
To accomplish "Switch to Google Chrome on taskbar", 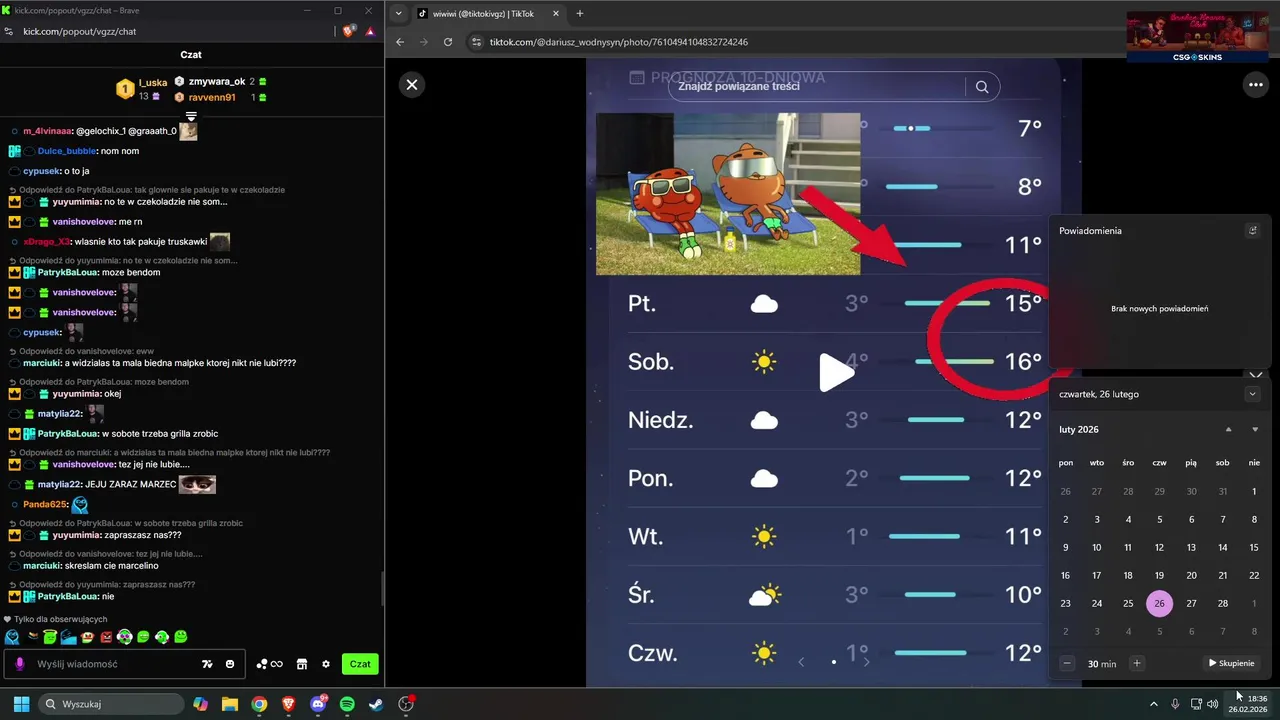I will point(259,704).
